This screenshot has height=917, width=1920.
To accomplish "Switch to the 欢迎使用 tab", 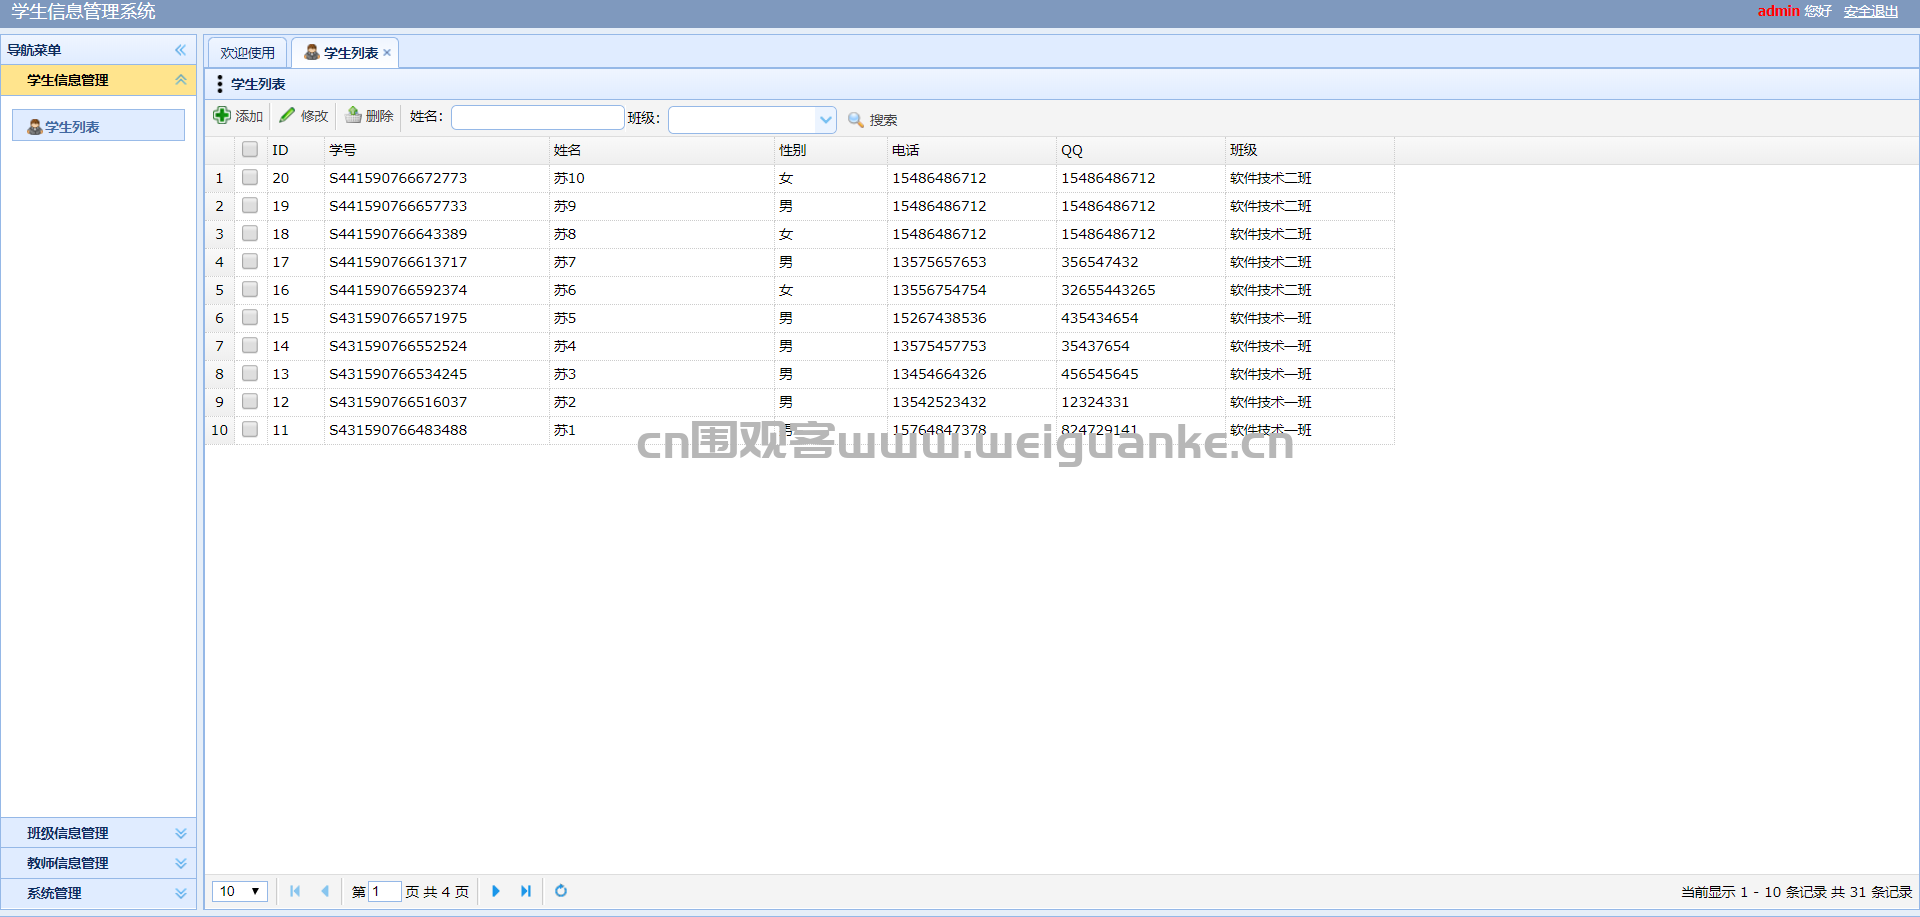I will (247, 53).
